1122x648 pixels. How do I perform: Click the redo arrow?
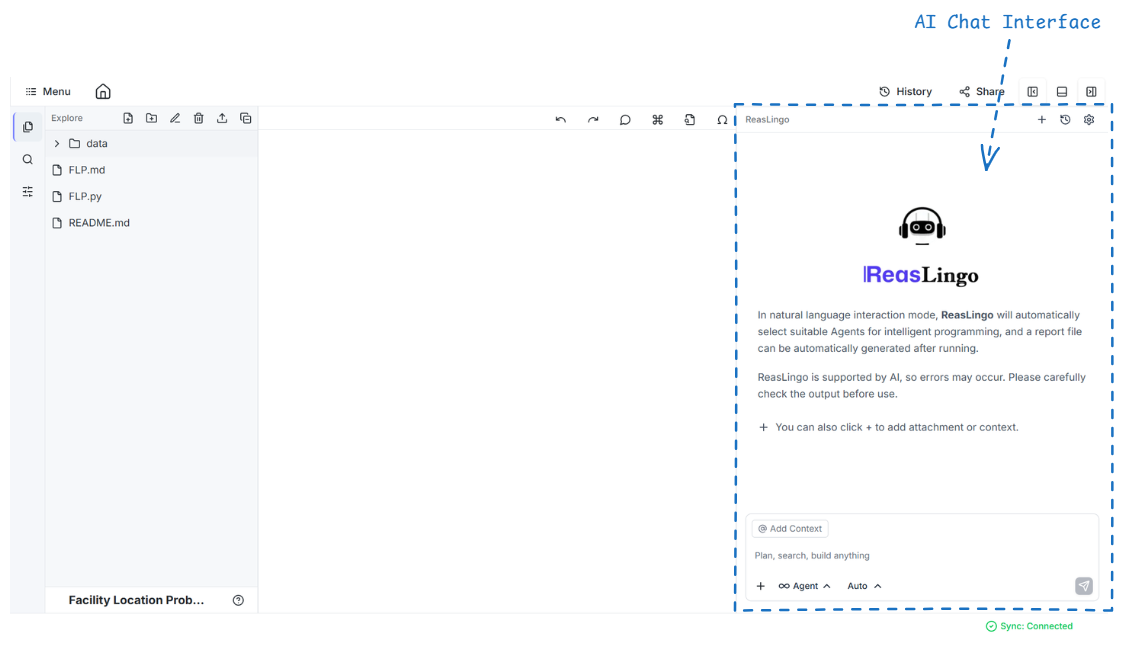[x=593, y=119]
